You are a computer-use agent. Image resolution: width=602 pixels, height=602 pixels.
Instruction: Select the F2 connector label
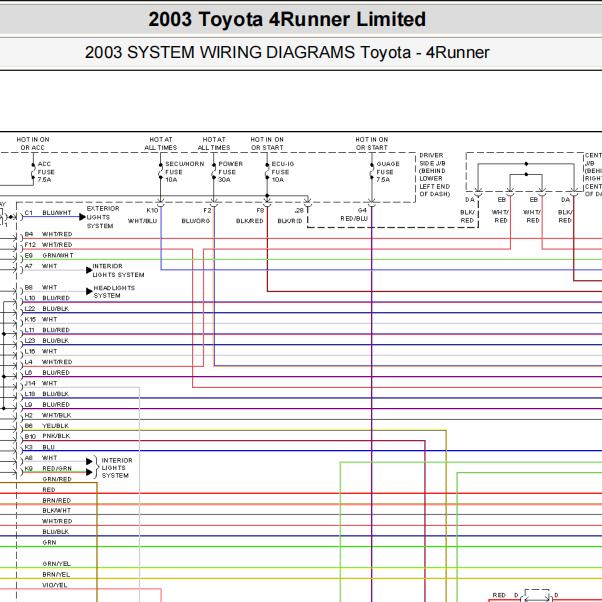[x=207, y=210]
